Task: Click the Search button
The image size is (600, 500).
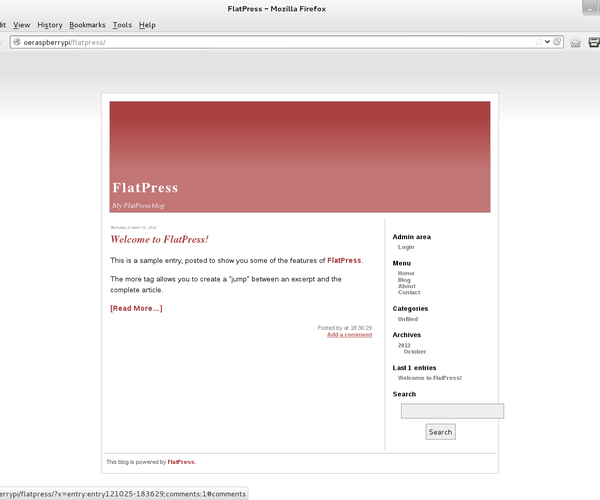Action: pos(440,432)
